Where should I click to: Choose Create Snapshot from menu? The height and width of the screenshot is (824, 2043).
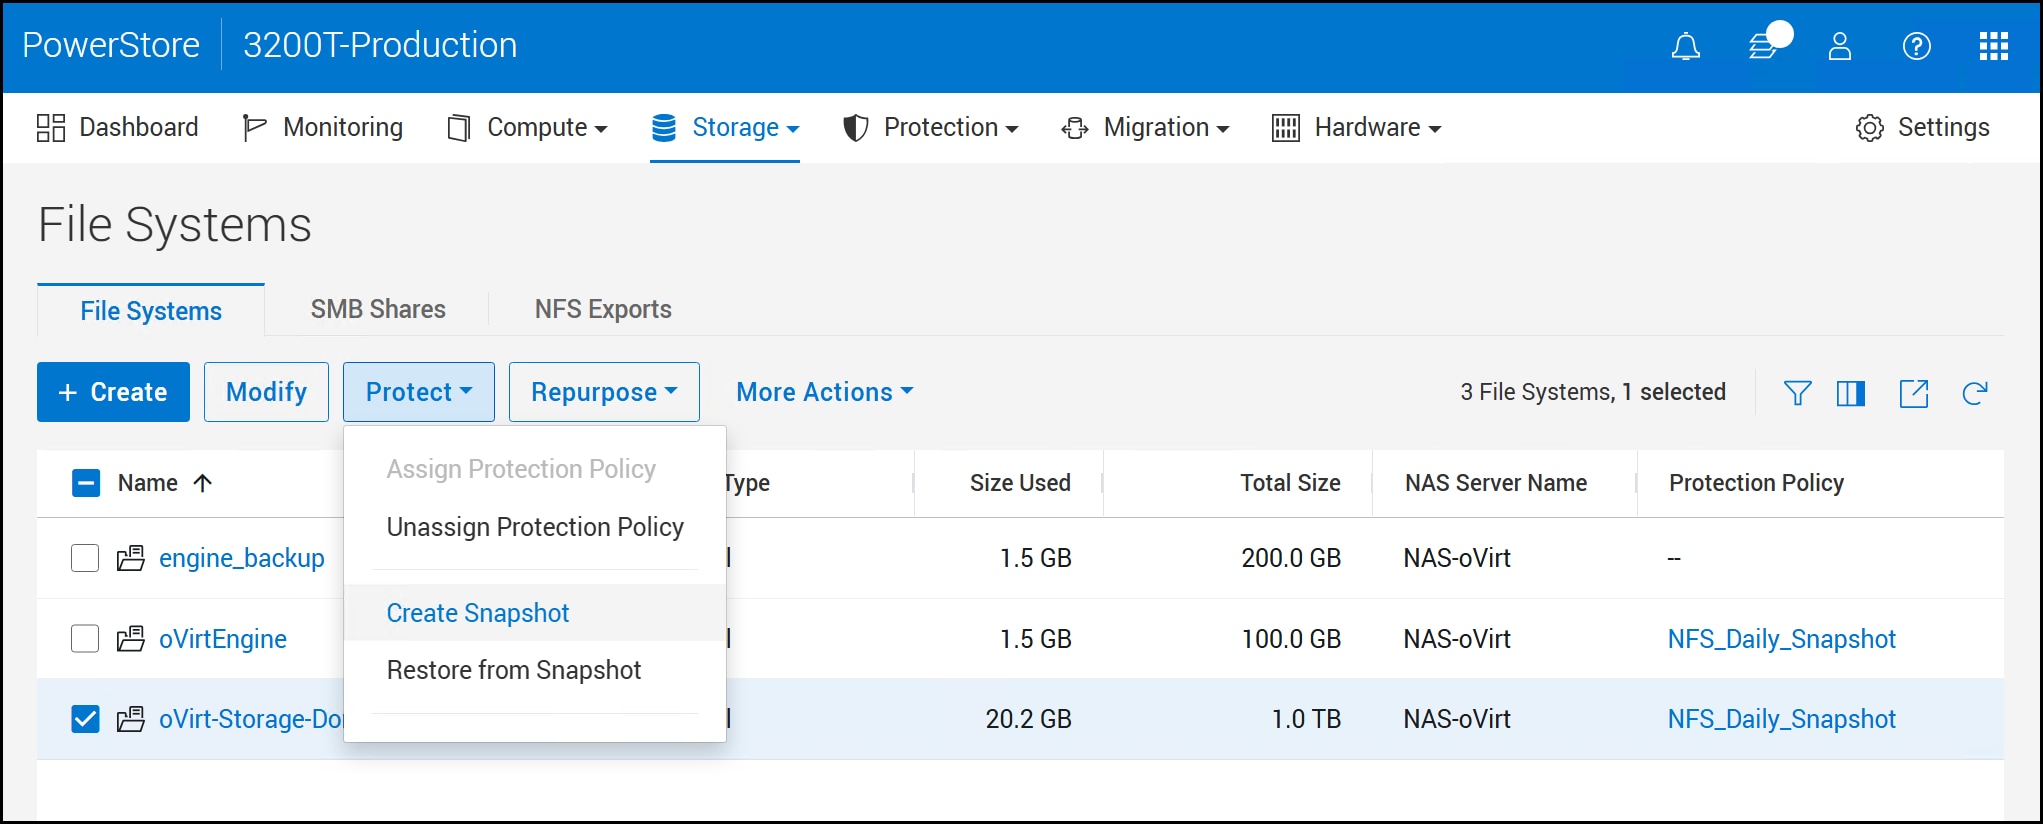tap(534, 613)
